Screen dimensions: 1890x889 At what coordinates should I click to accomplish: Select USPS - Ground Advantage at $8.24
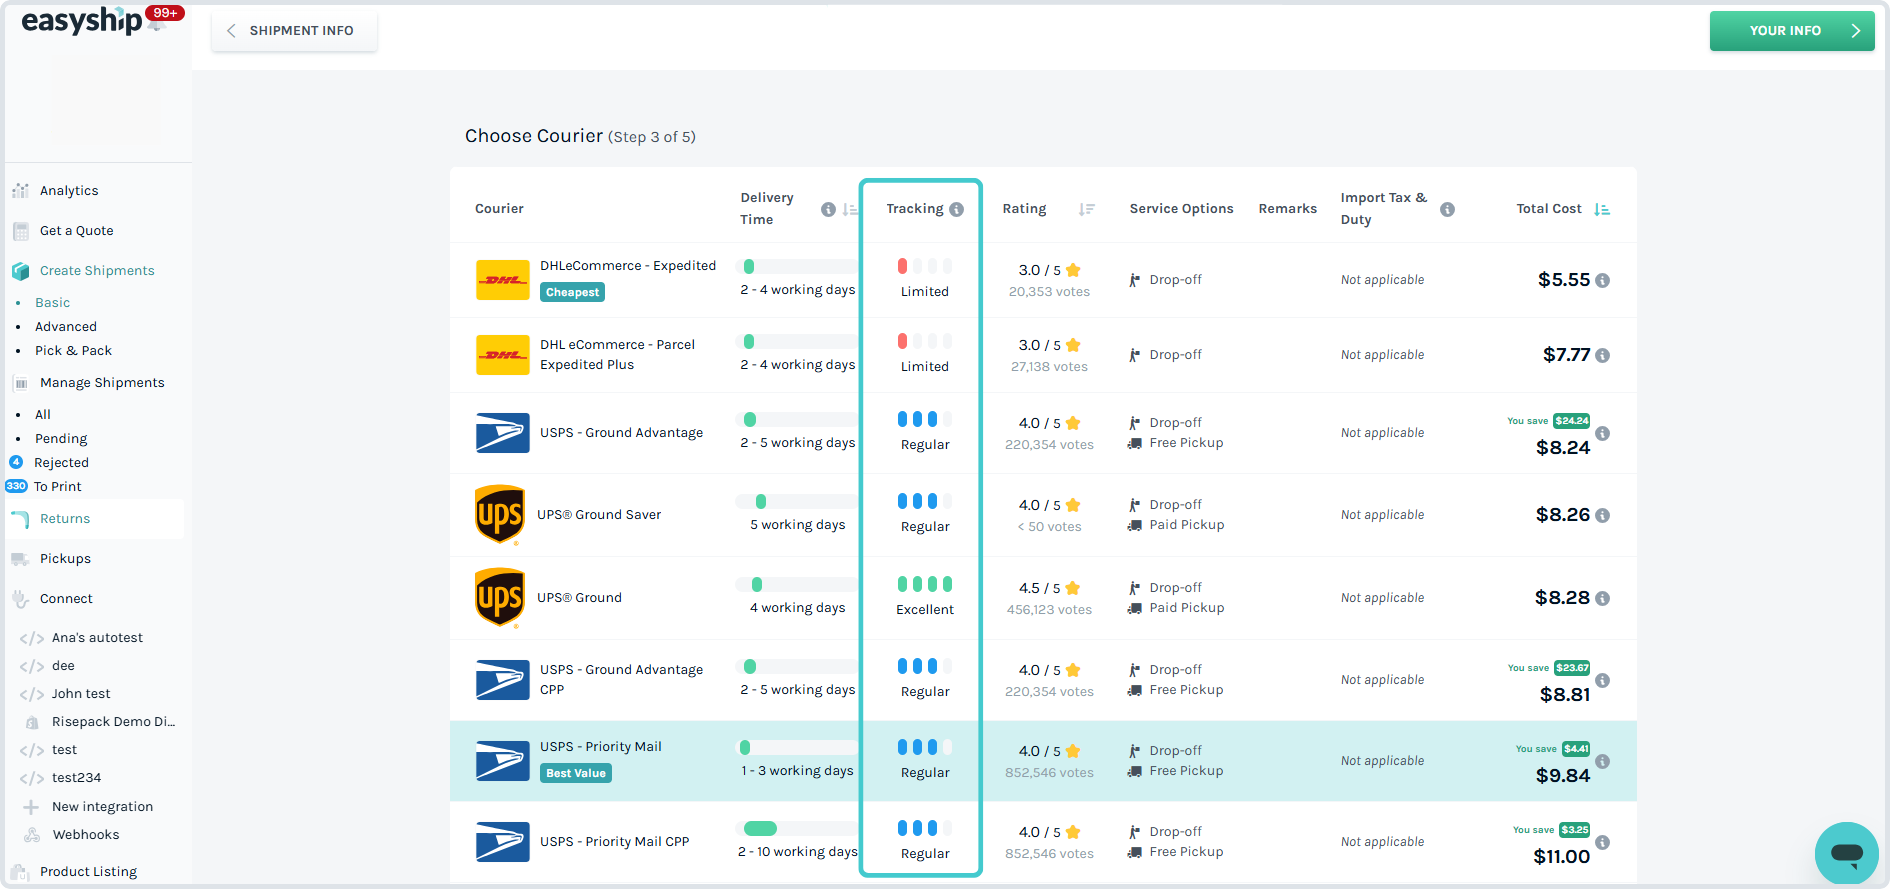click(x=1043, y=433)
